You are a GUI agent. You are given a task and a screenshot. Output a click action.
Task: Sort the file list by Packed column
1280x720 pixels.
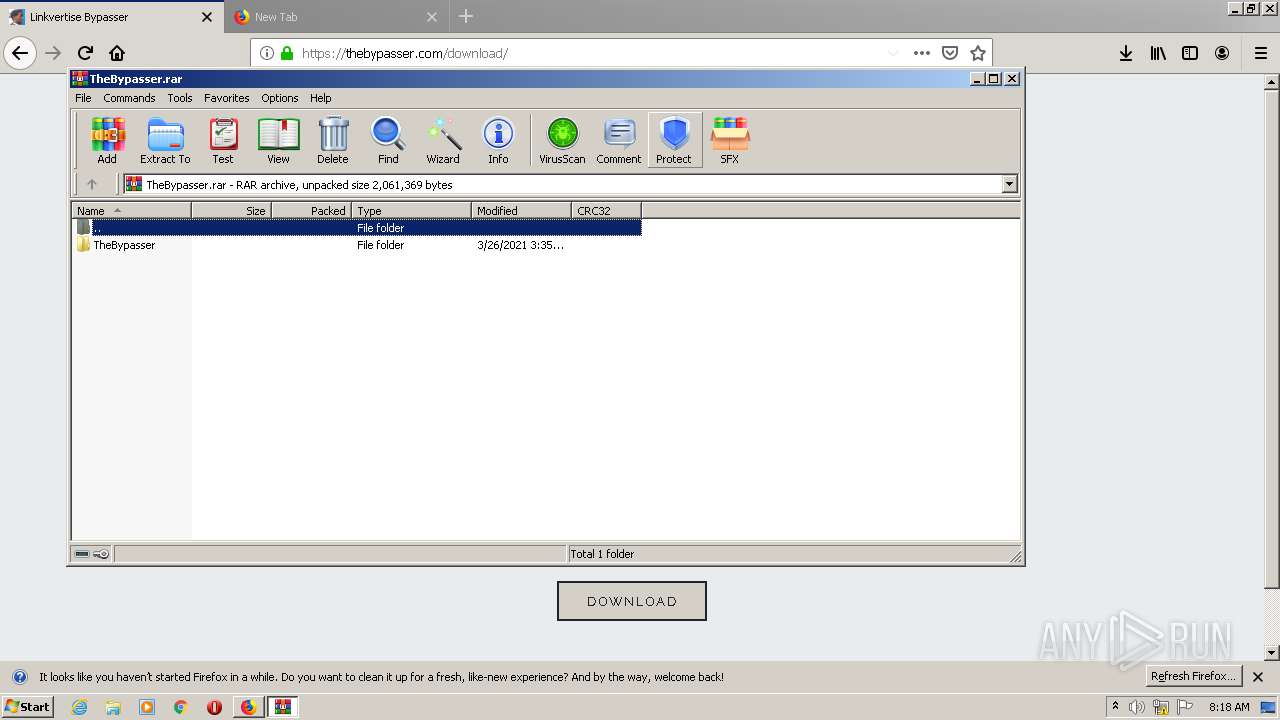tap(311, 210)
